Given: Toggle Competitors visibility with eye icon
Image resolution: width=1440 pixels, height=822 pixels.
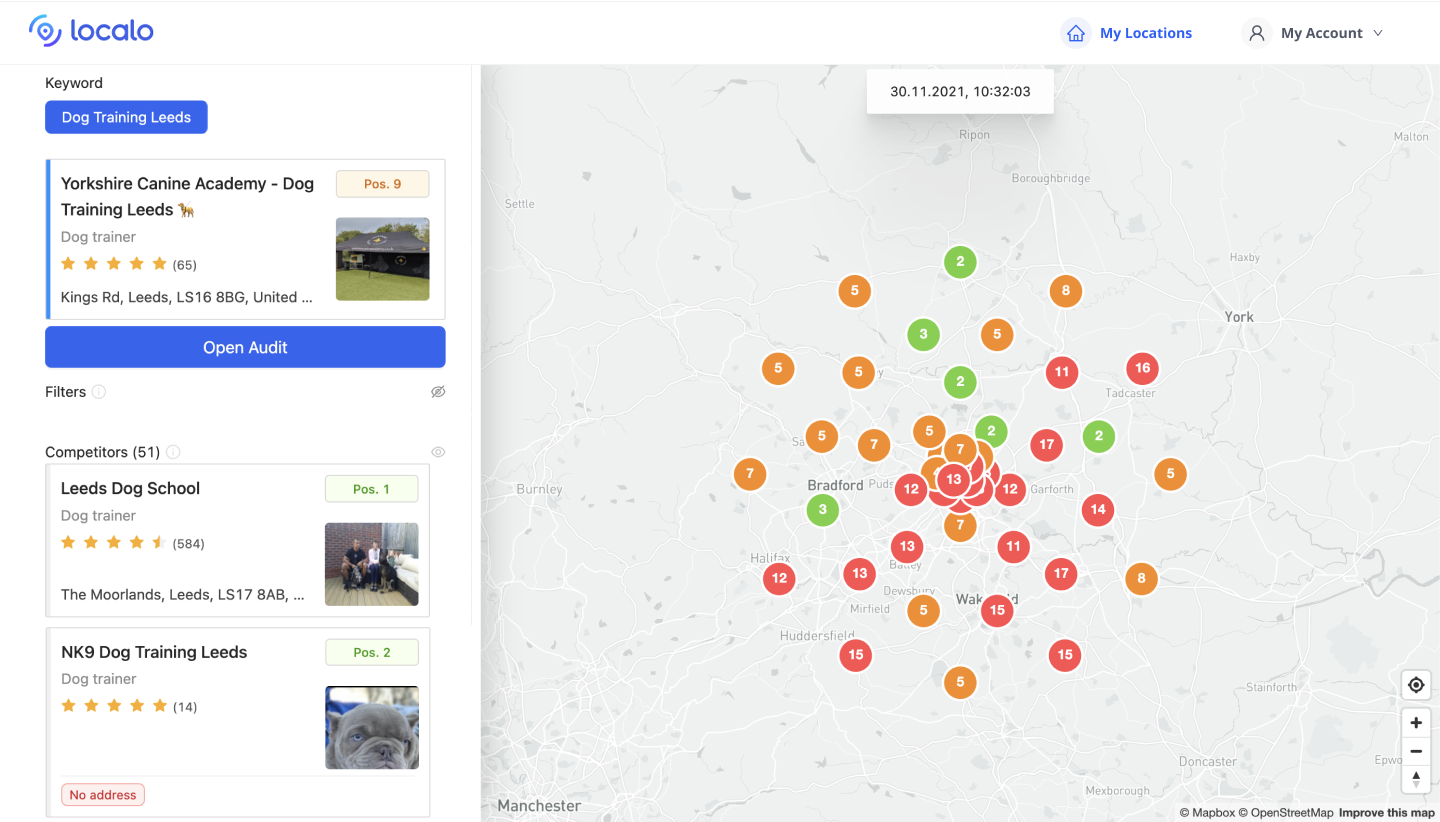Looking at the screenshot, I should pos(437,452).
